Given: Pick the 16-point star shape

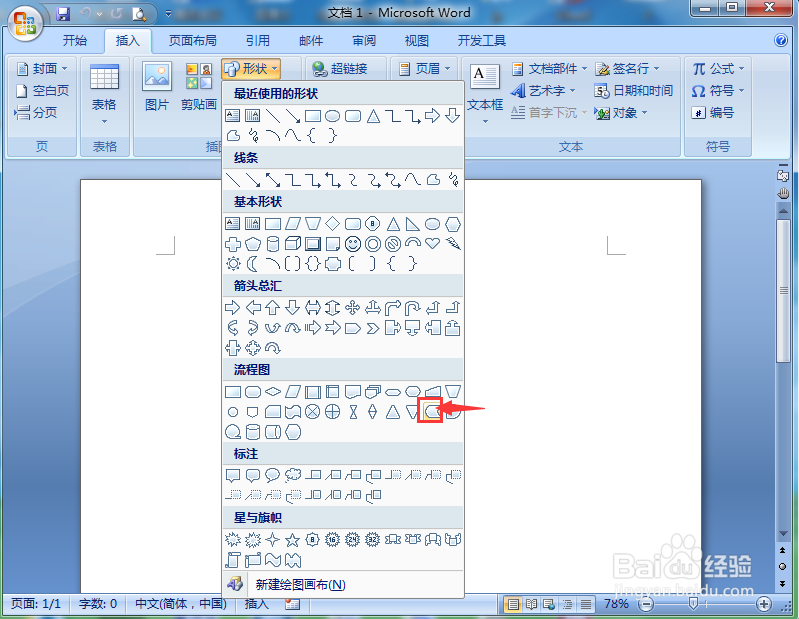Looking at the screenshot, I should coord(332,540).
